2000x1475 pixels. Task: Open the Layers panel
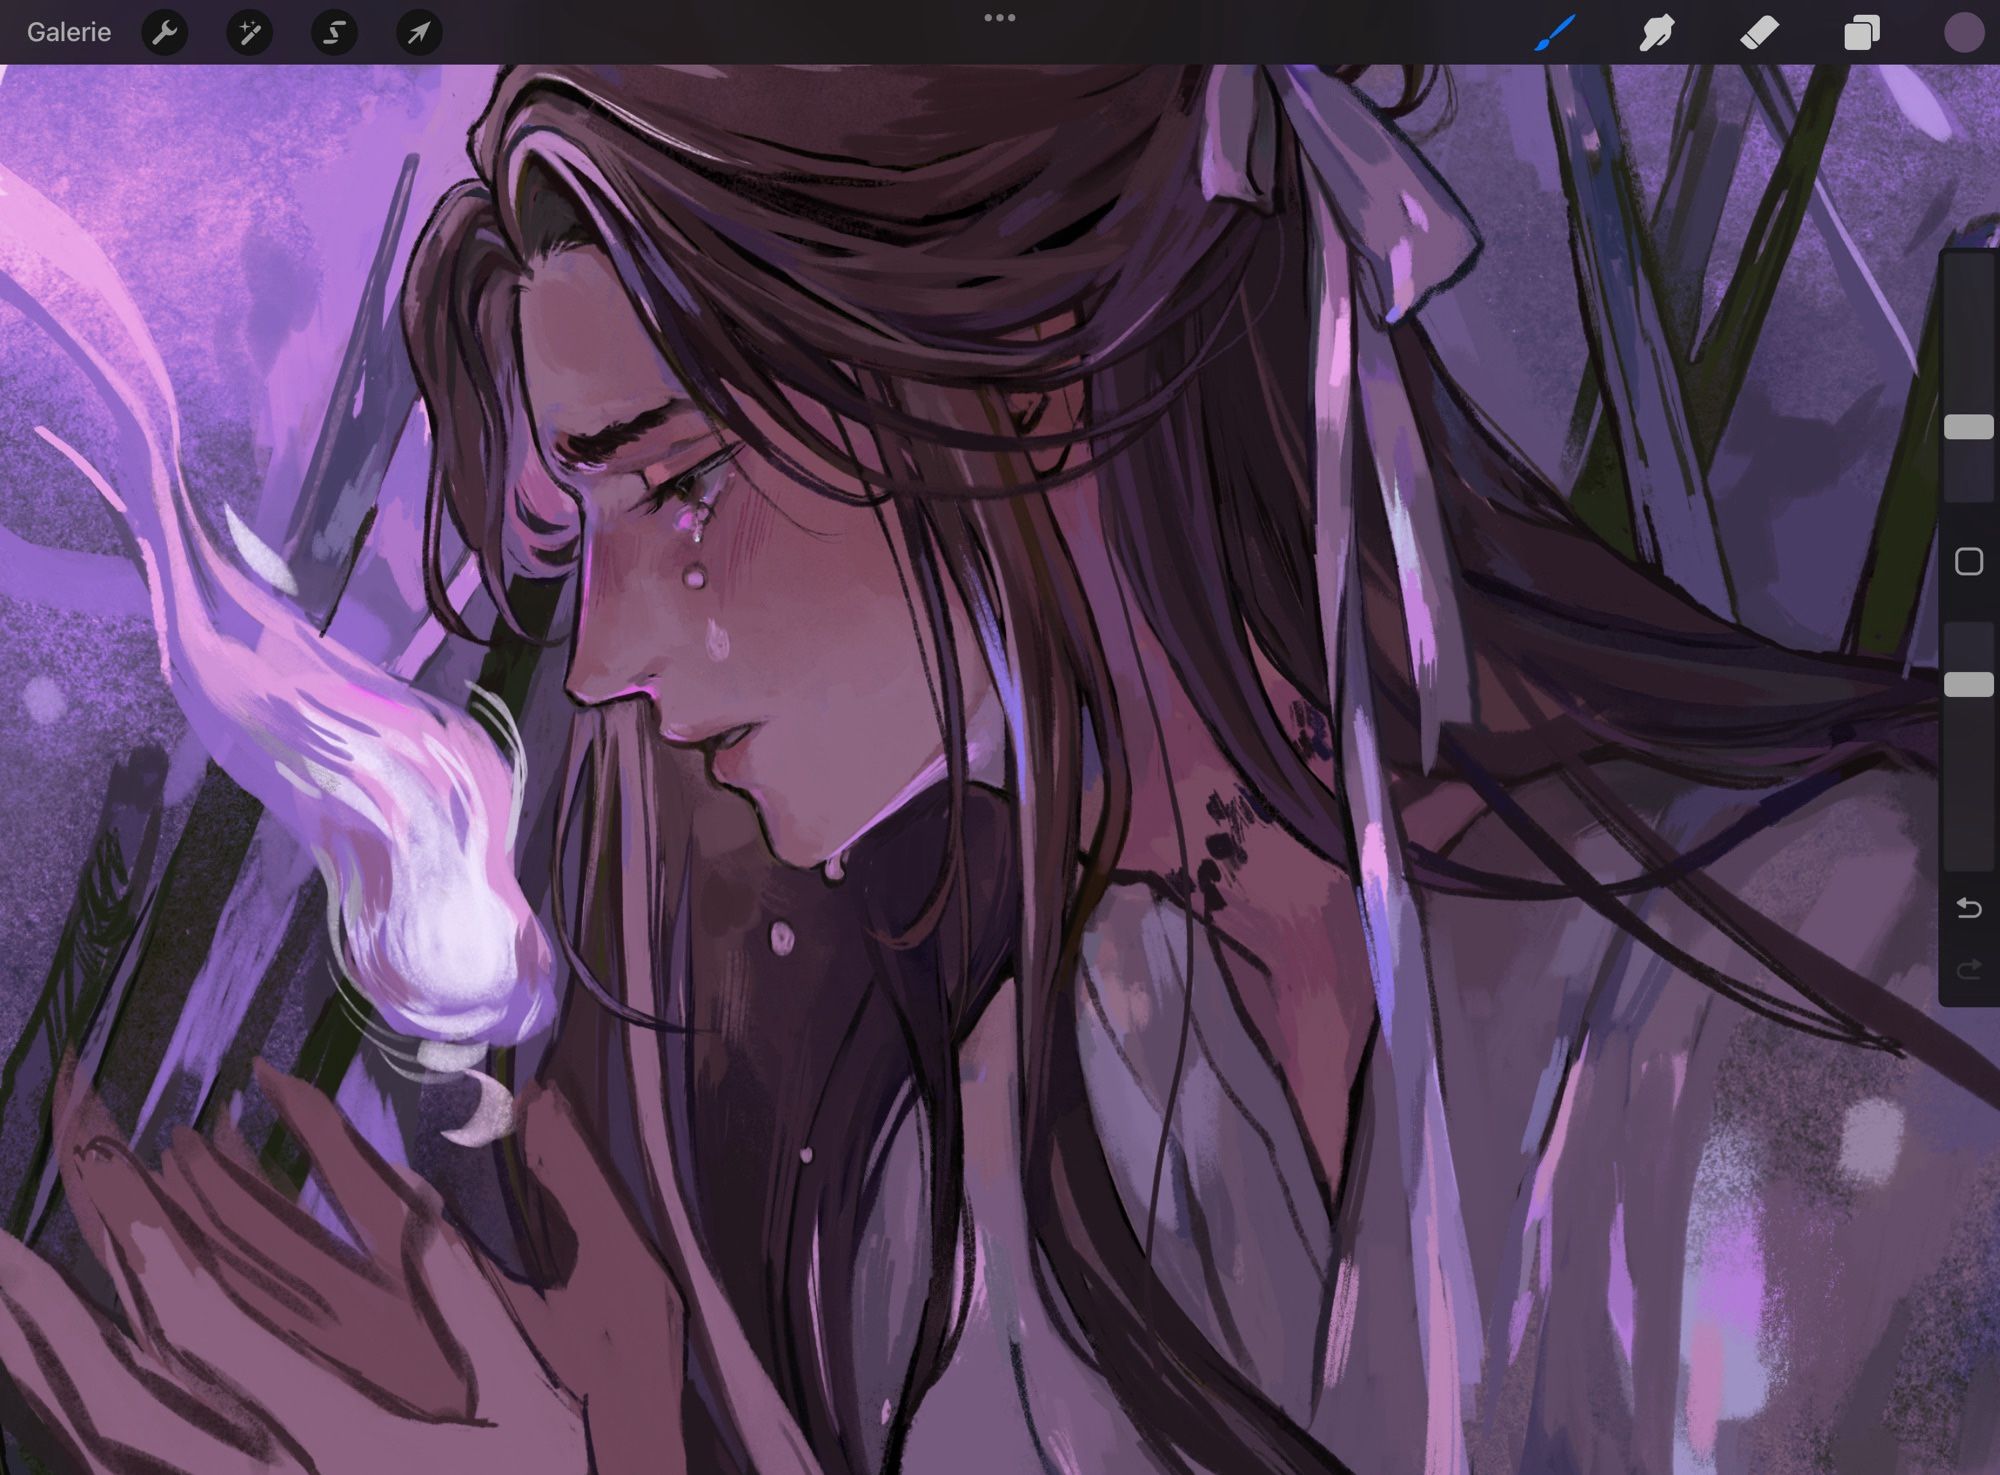click(1861, 33)
